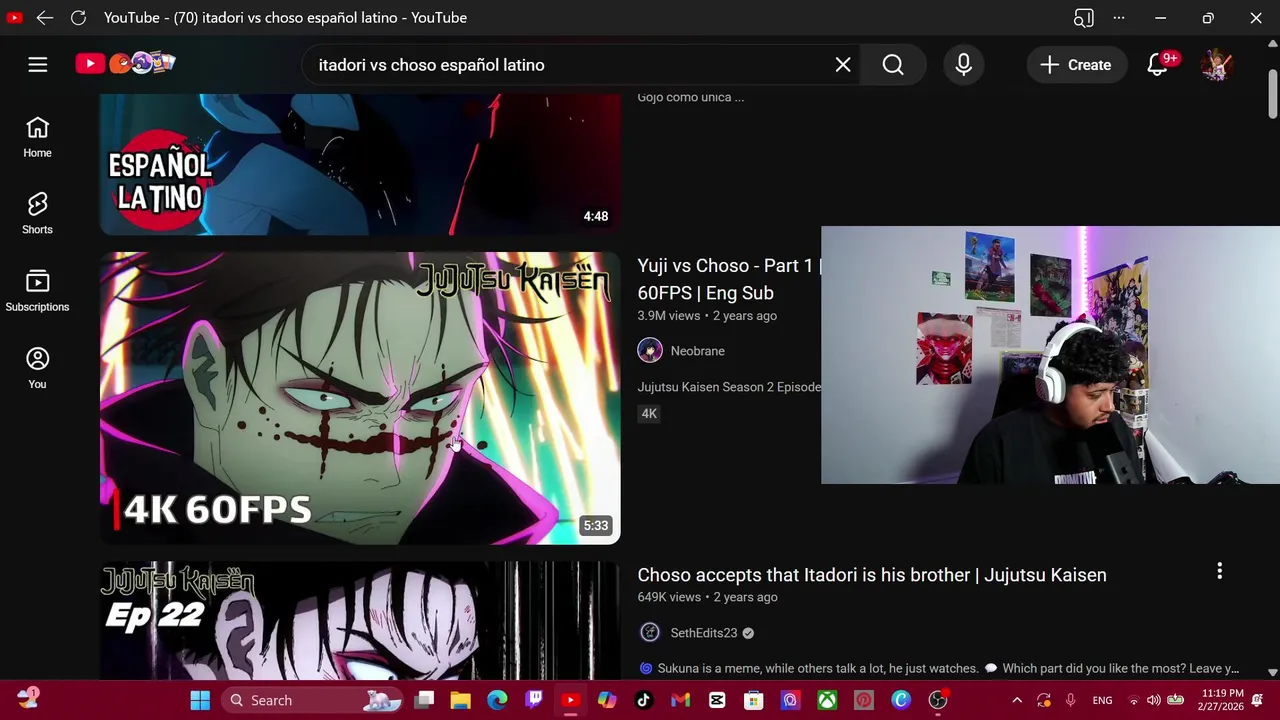
Task: Open 'Yuji vs Choso - Part 1' title
Action: point(729,279)
